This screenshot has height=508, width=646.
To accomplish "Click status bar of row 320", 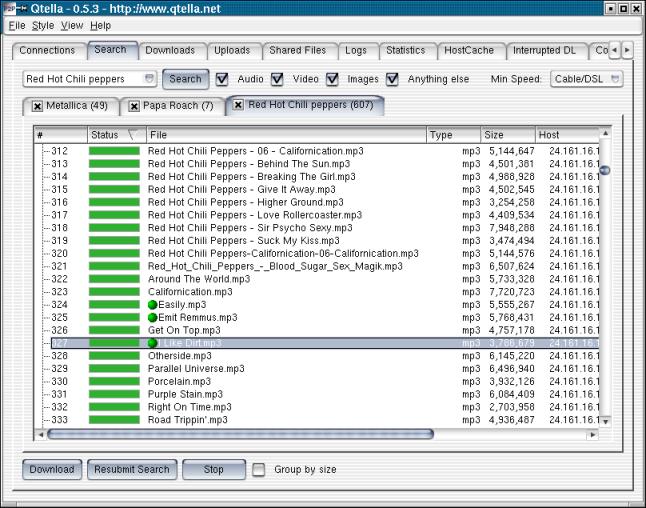I will click(114, 253).
